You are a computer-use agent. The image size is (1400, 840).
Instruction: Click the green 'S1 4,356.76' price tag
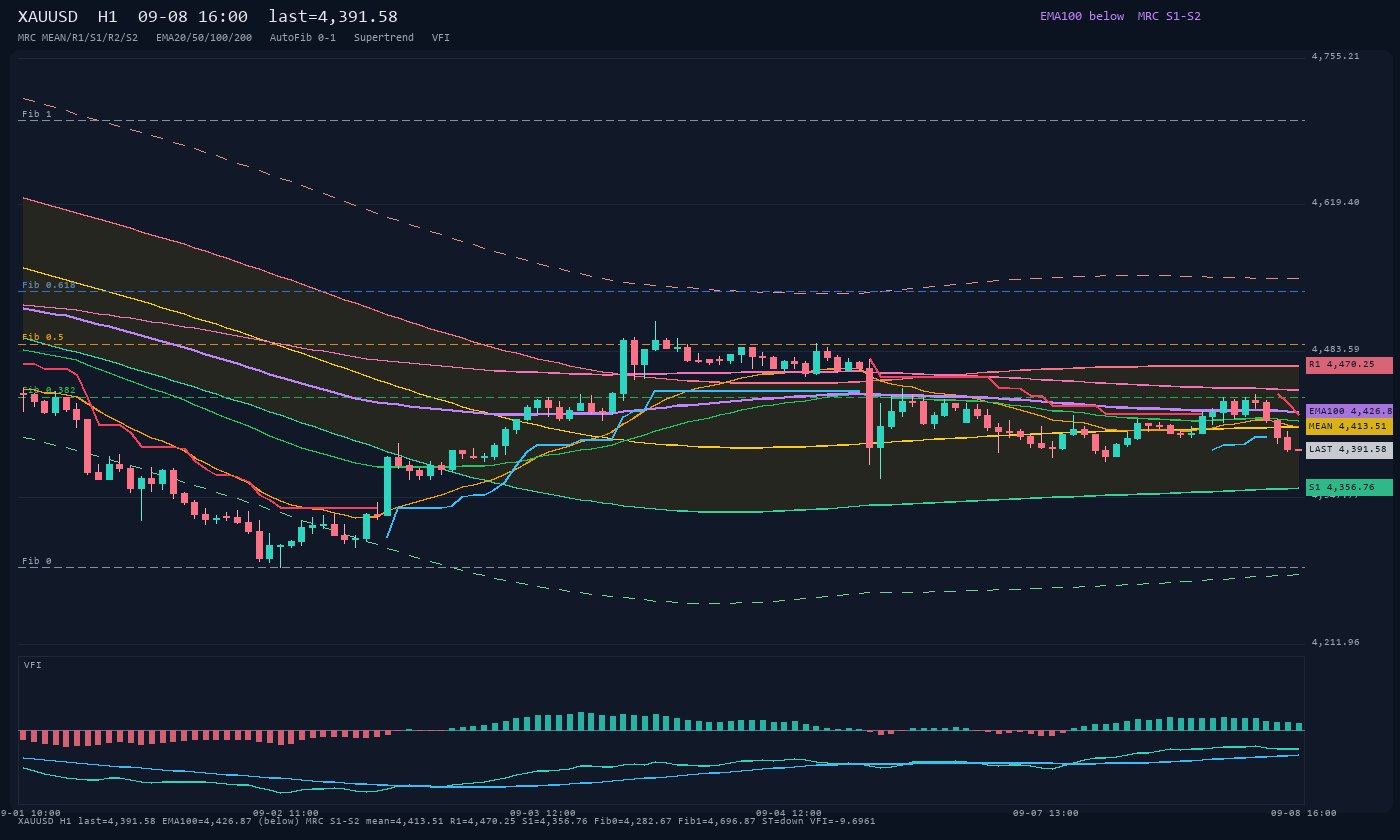pos(1349,487)
